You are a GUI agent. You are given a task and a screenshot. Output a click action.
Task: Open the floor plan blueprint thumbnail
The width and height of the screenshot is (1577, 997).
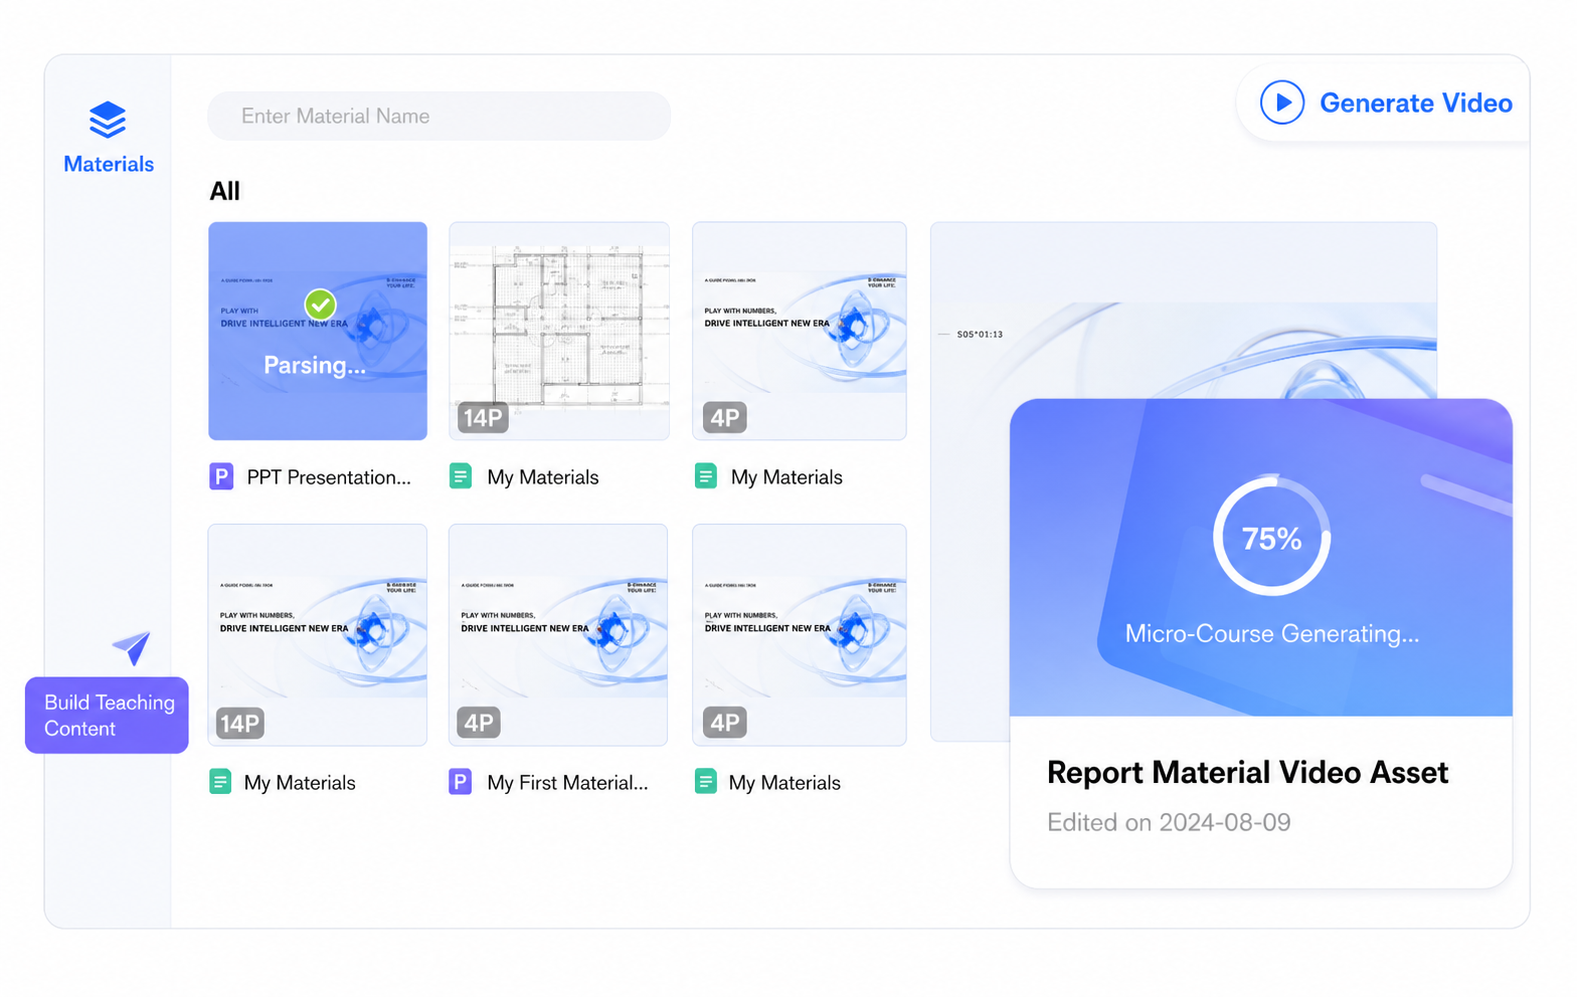[559, 331]
